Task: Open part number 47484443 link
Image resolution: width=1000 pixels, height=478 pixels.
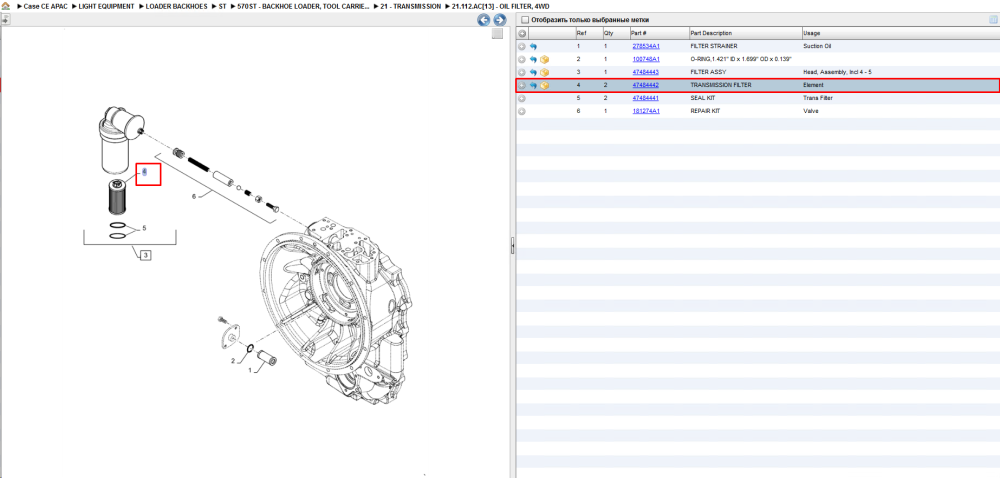Action: pyautogui.click(x=645, y=72)
